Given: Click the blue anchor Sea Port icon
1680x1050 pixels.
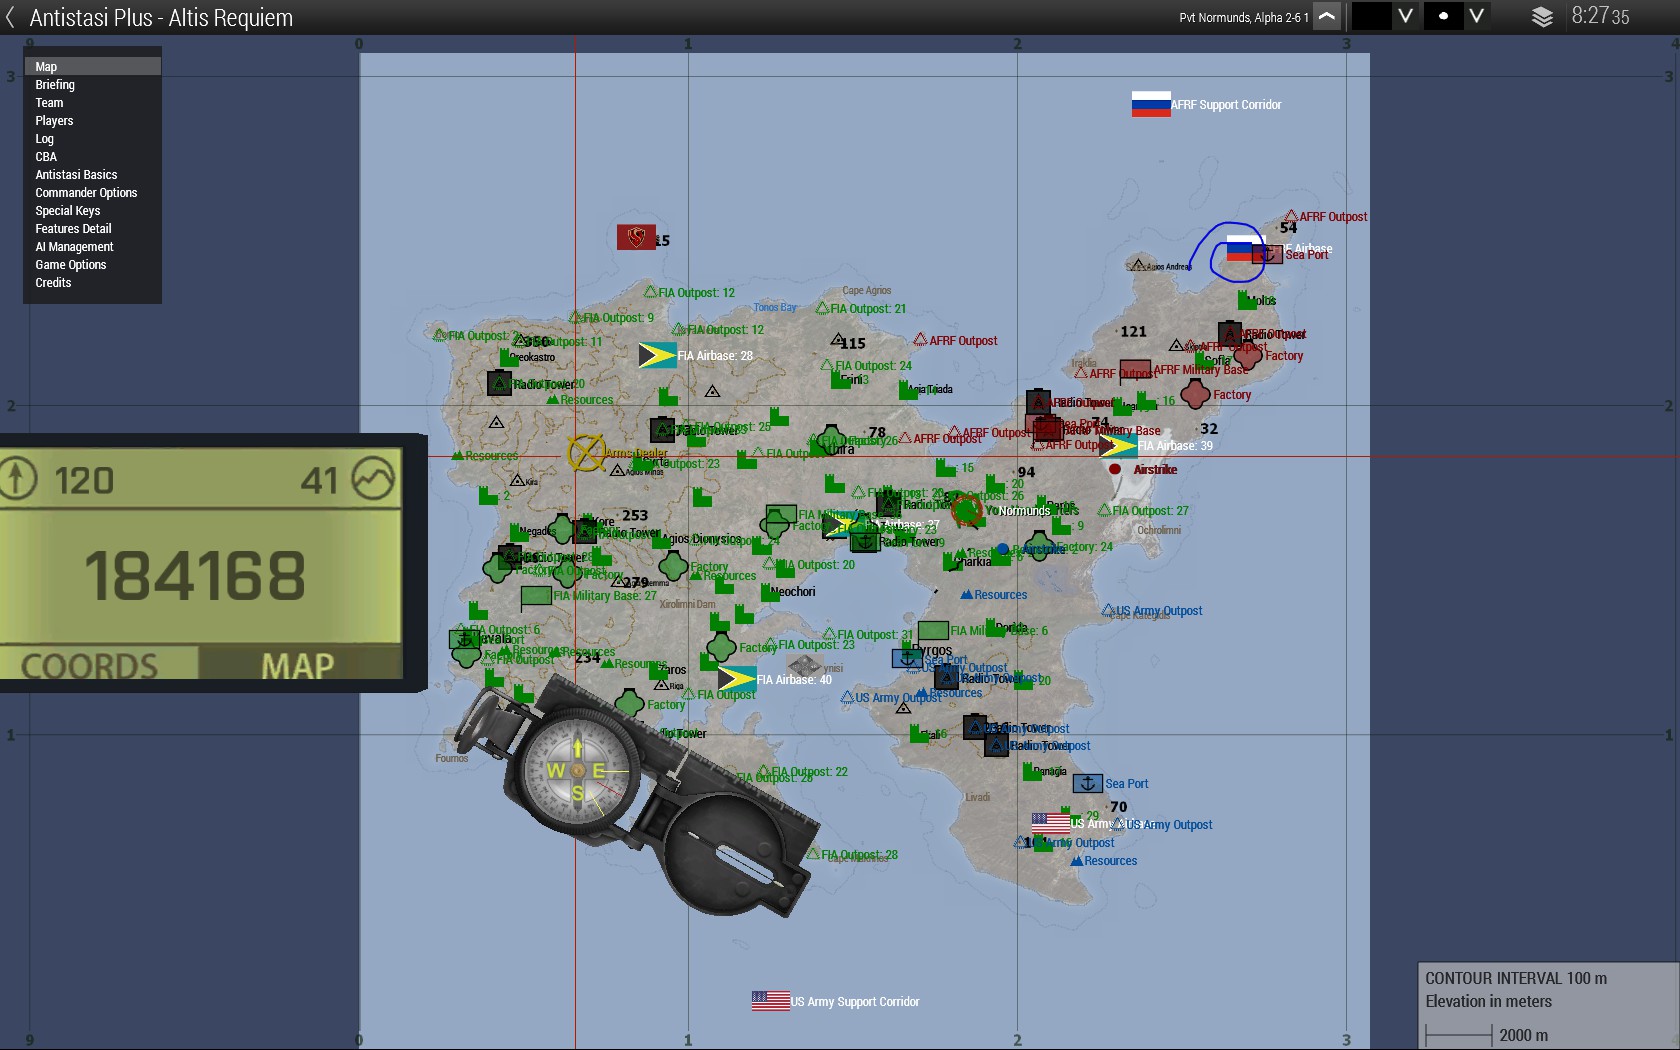Looking at the screenshot, I should (1087, 783).
